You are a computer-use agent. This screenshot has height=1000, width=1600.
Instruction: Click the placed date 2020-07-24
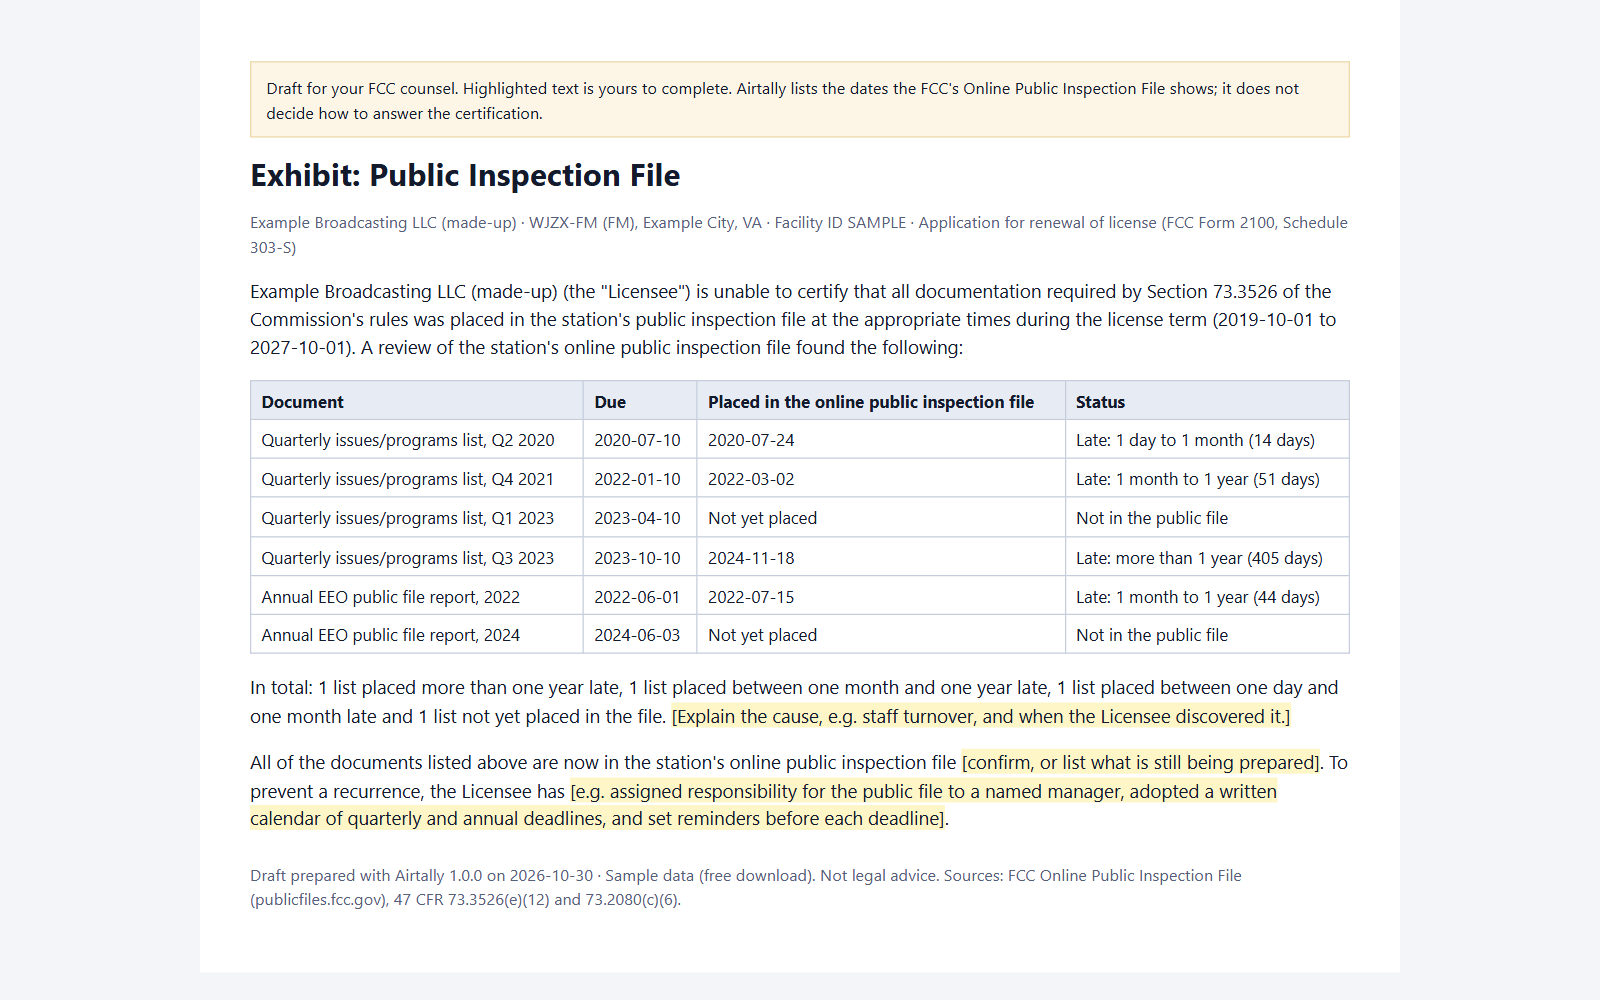(751, 440)
